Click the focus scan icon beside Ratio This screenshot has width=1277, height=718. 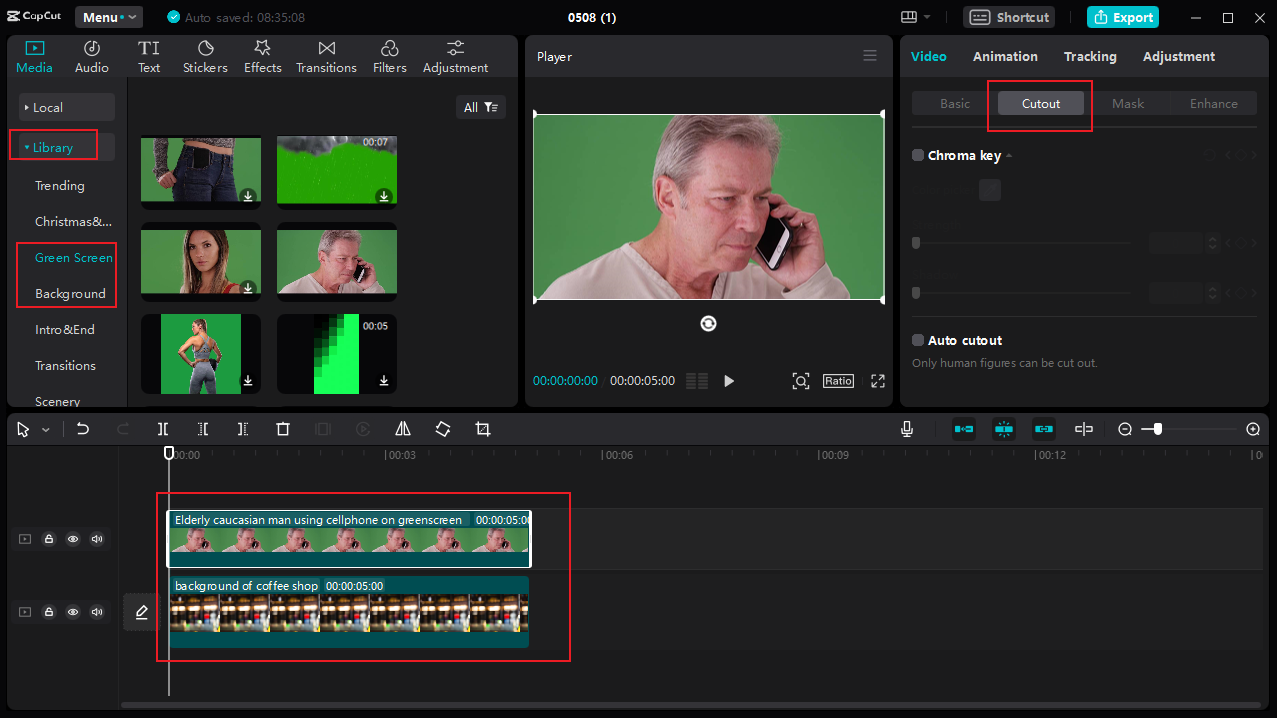click(x=800, y=381)
